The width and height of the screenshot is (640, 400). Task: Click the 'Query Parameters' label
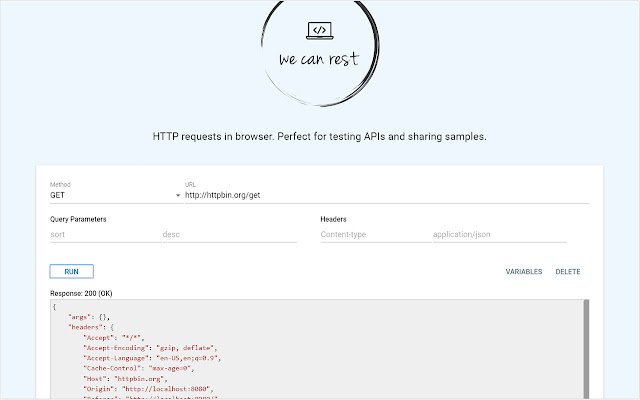pos(78,219)
